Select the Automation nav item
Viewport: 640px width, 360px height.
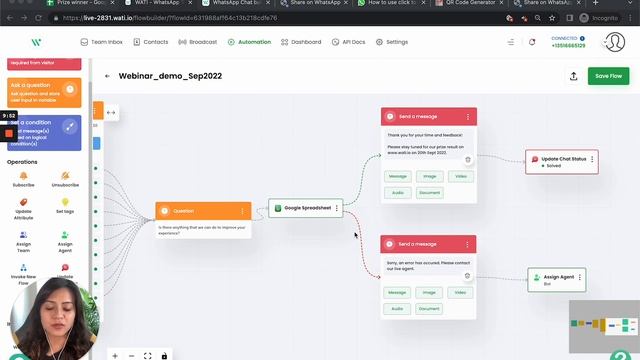coord(249,42)
